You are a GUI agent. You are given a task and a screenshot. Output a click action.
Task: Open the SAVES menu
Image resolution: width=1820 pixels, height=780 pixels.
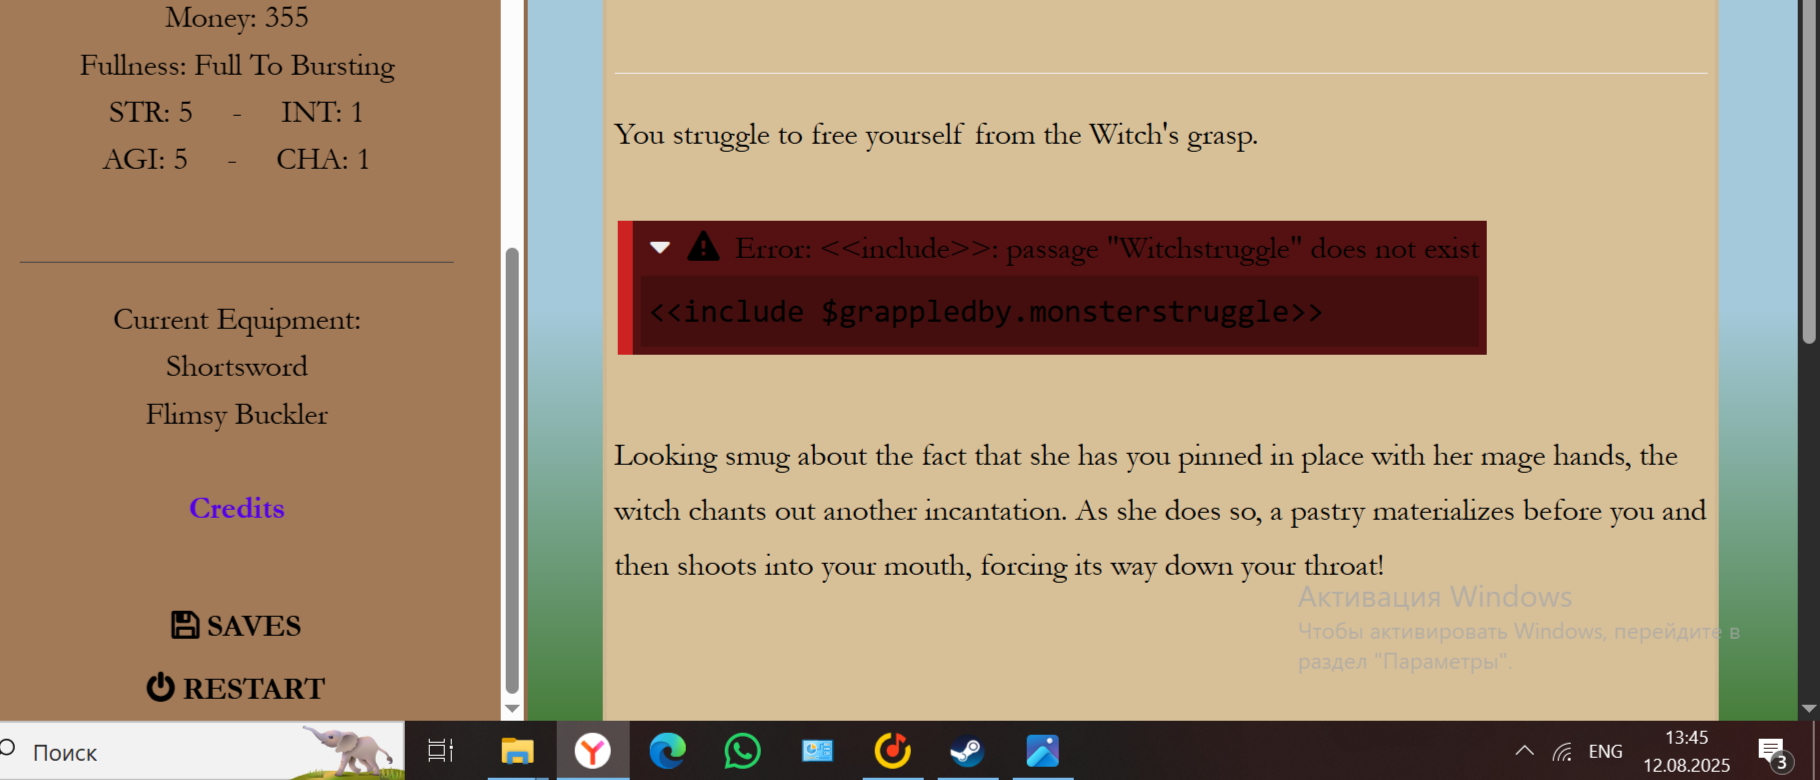coord(236,626)
